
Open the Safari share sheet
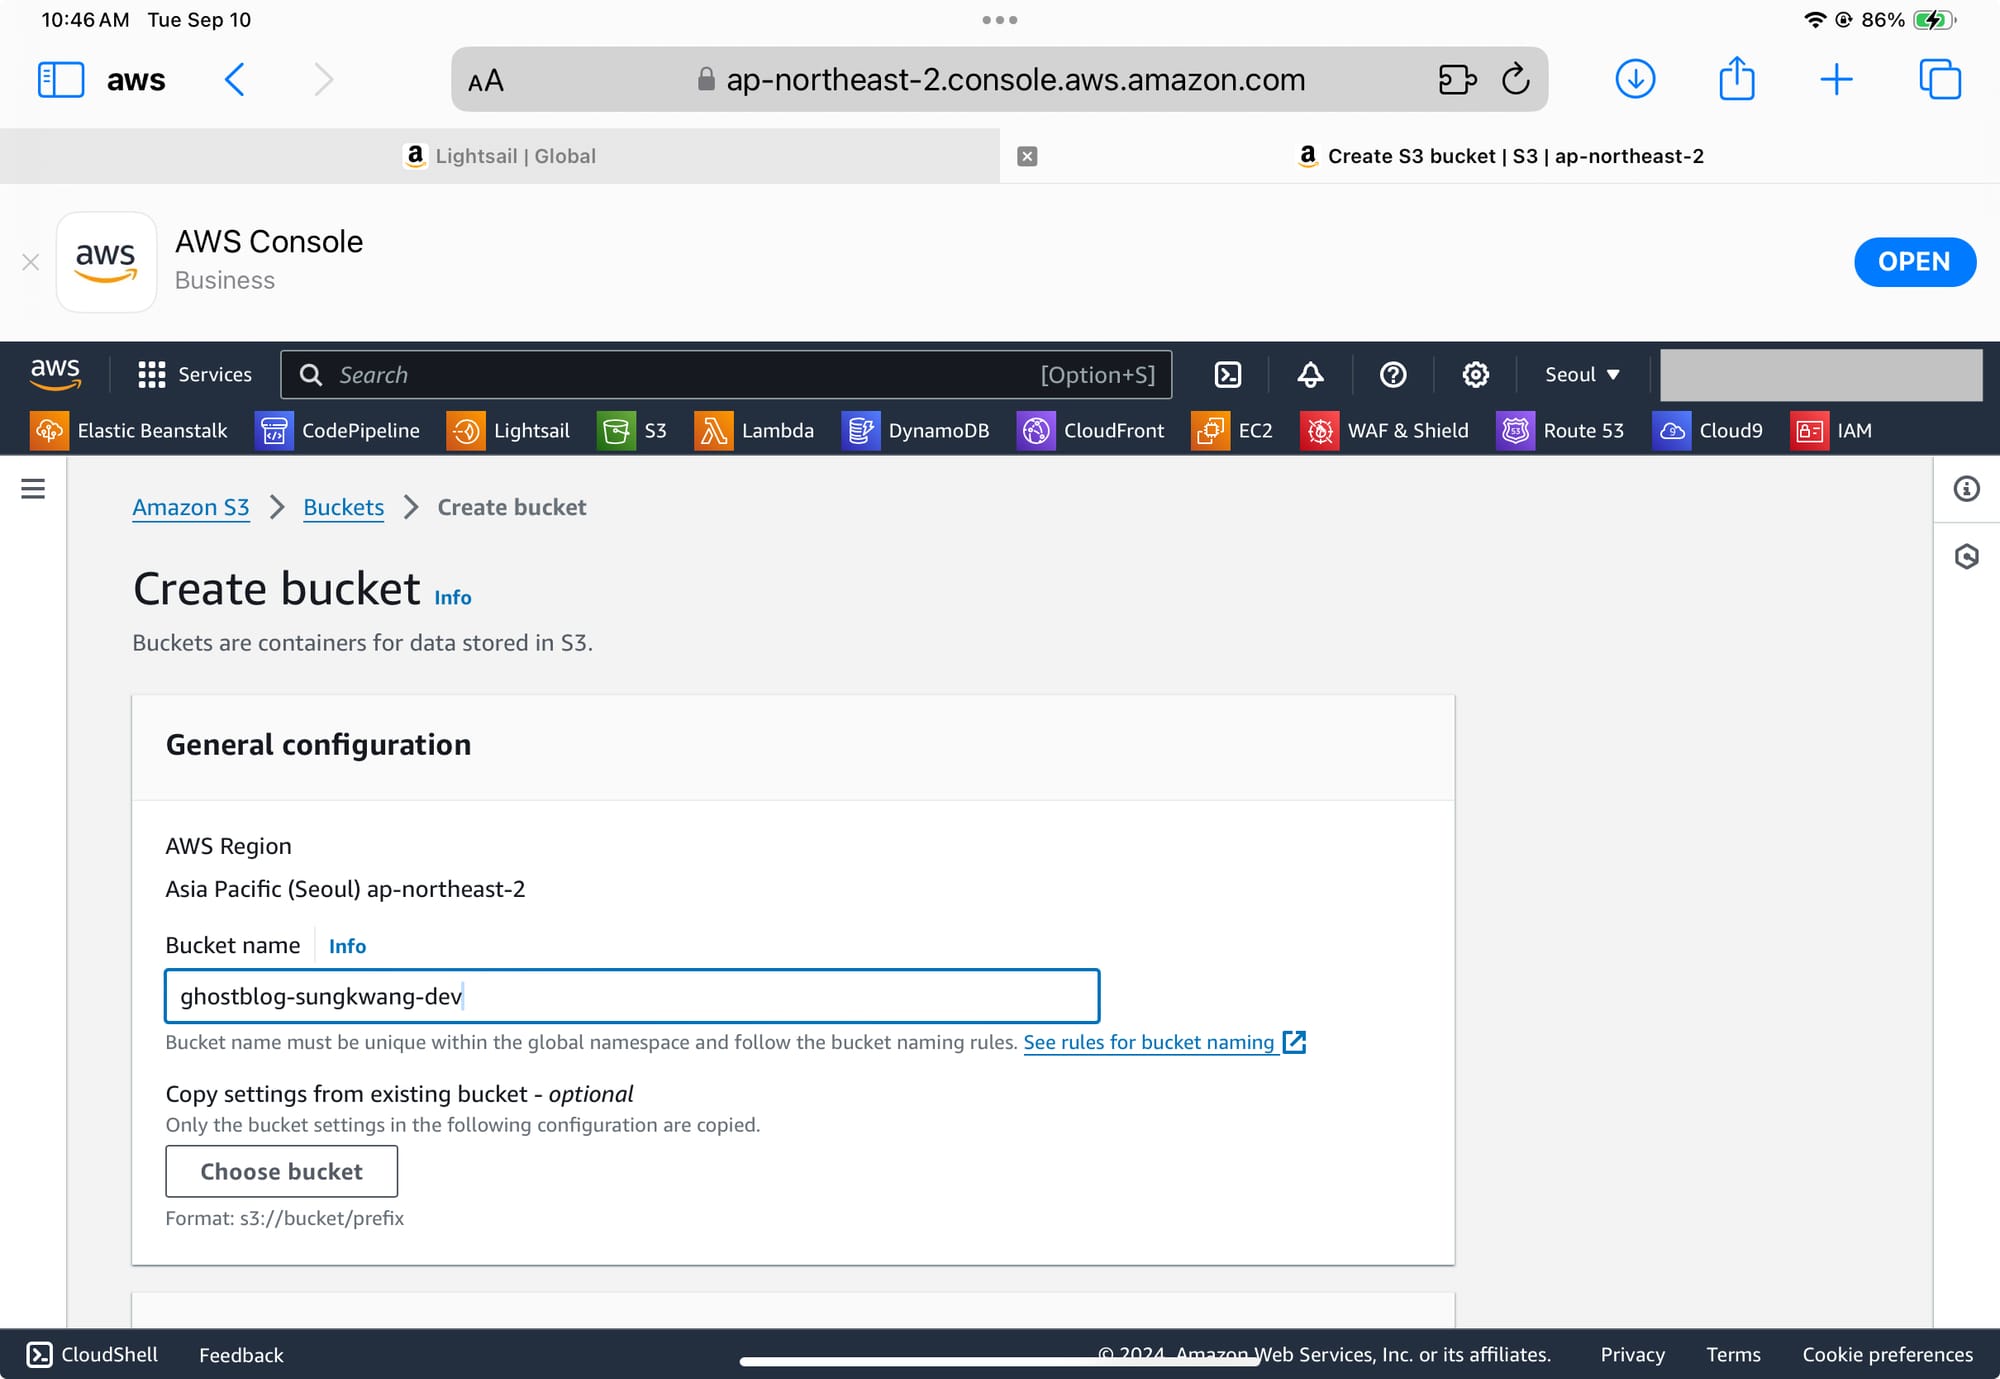pyautogui.click(x=1737, y=78)
